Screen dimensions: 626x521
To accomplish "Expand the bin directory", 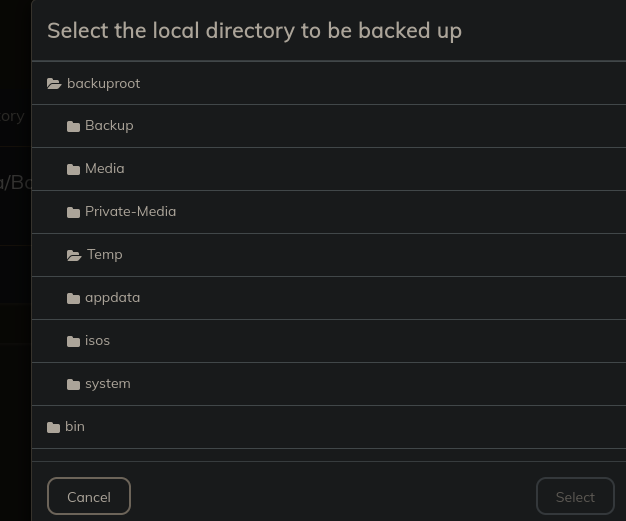I will (75, 426).
